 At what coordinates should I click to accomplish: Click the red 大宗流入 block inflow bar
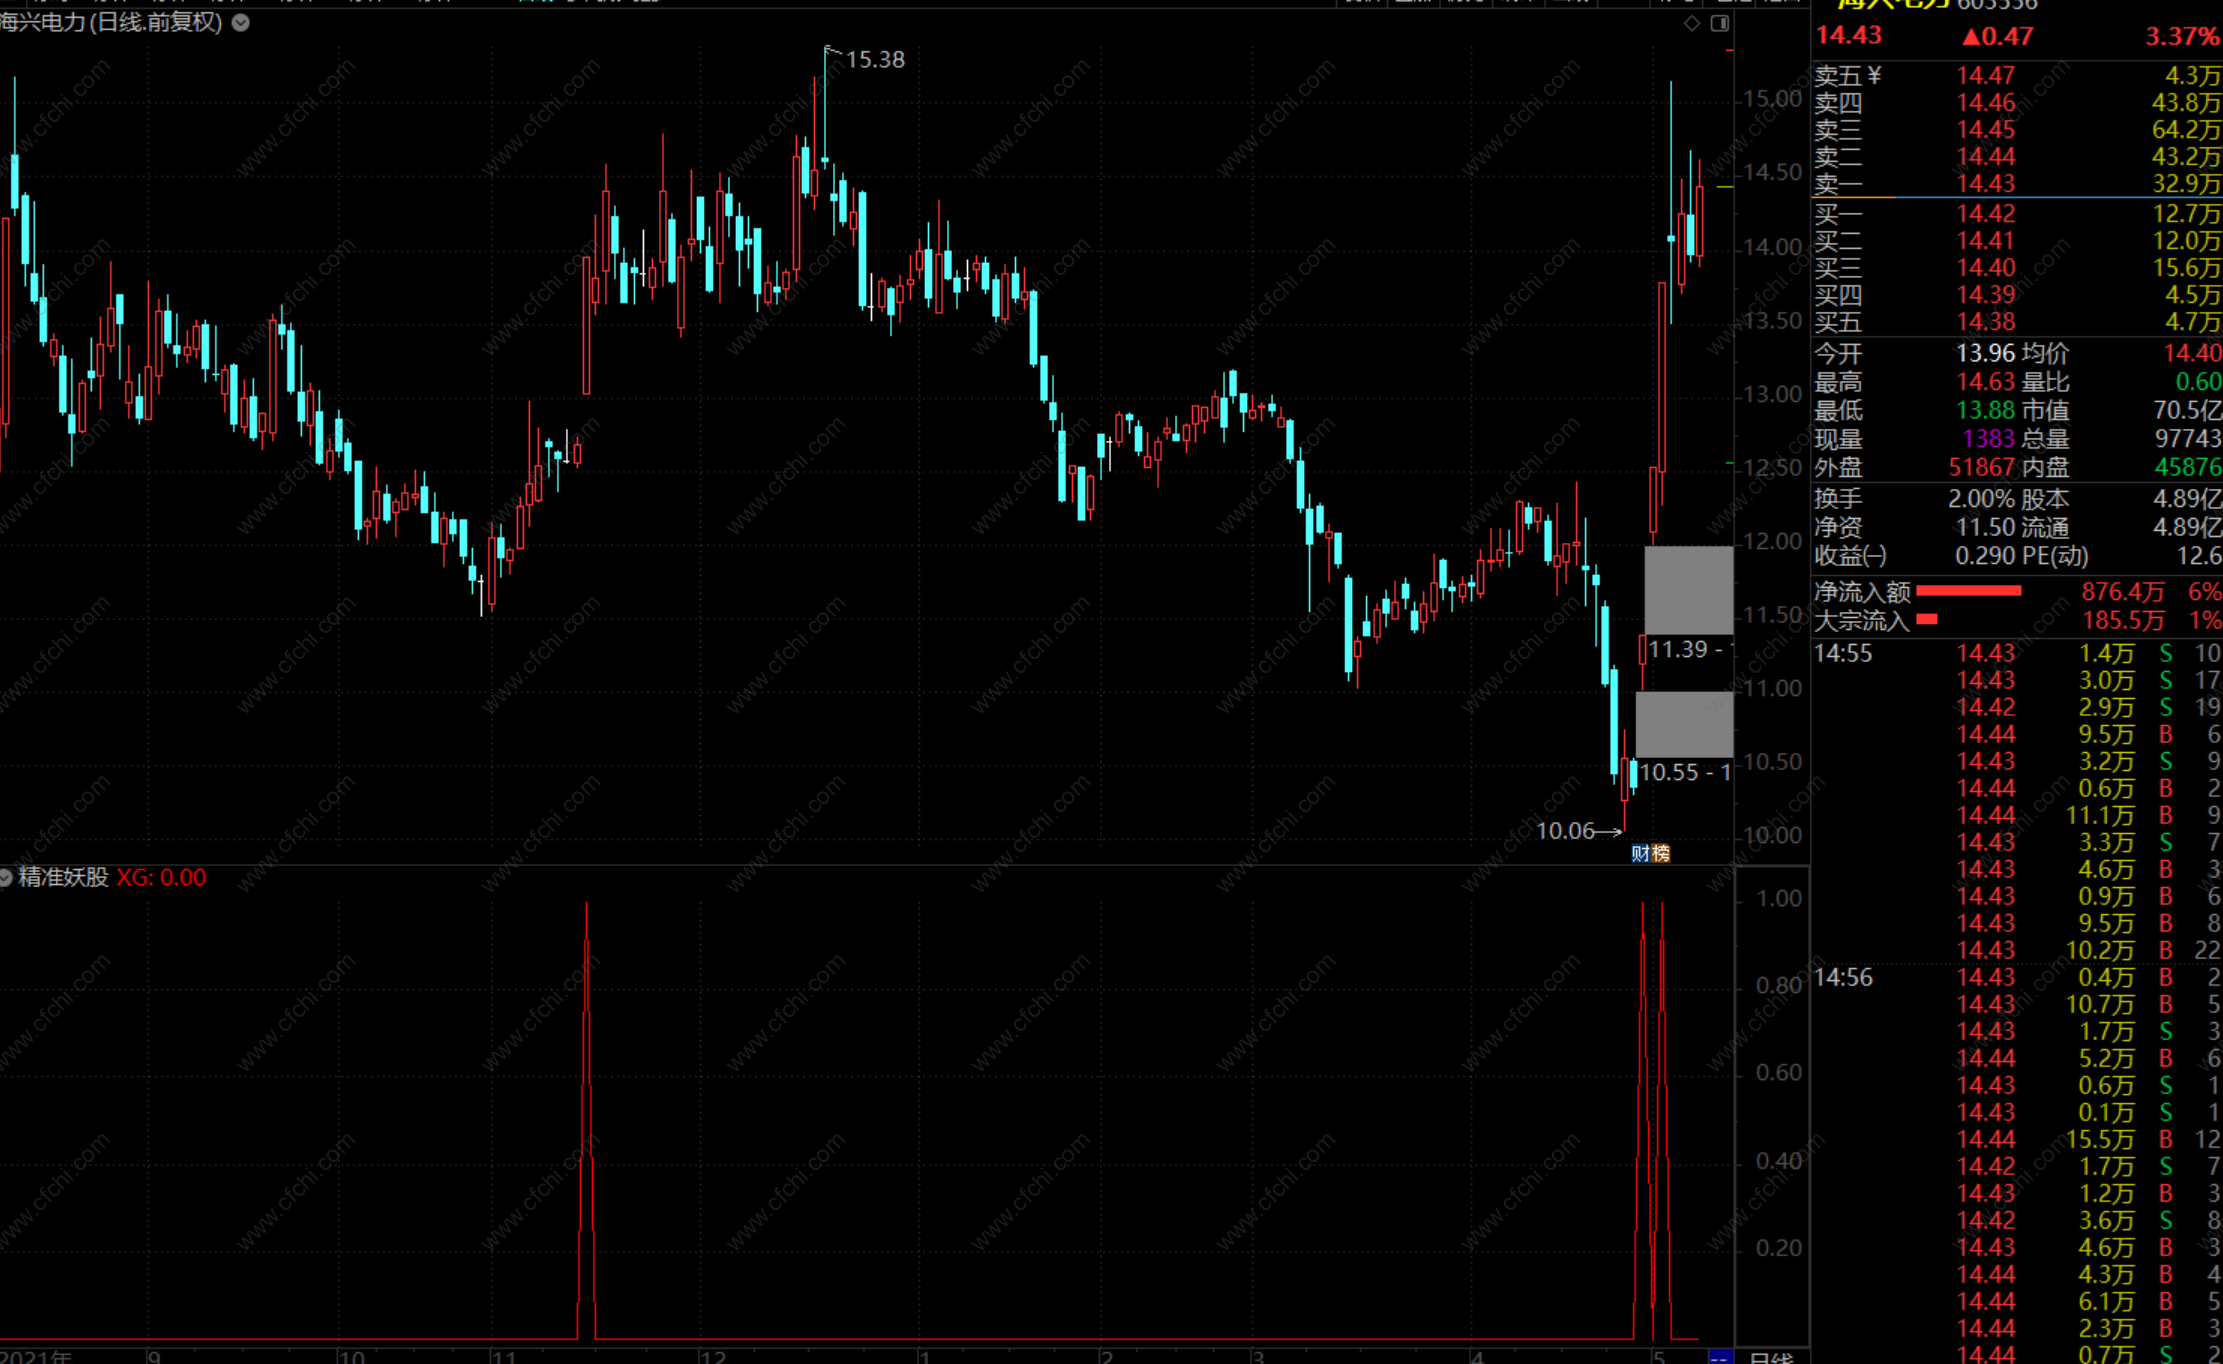tap(1927, 620)
